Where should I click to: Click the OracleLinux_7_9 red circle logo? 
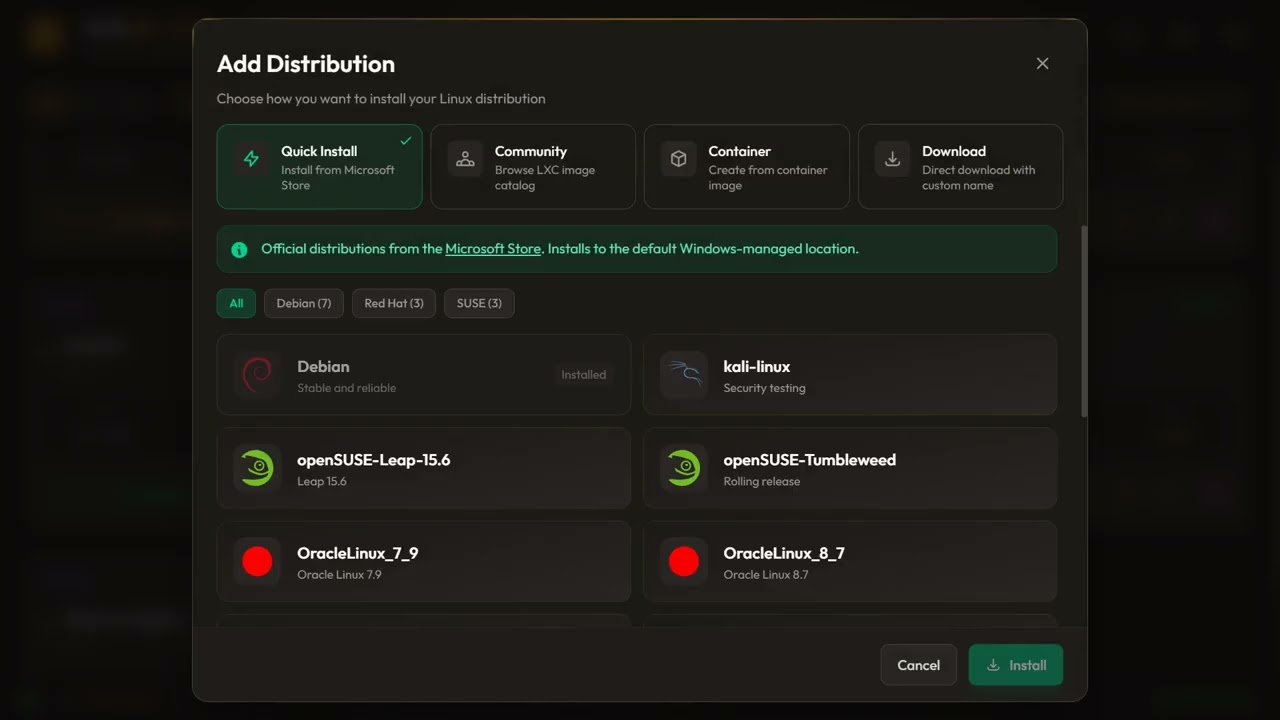[x=257, y=562]
